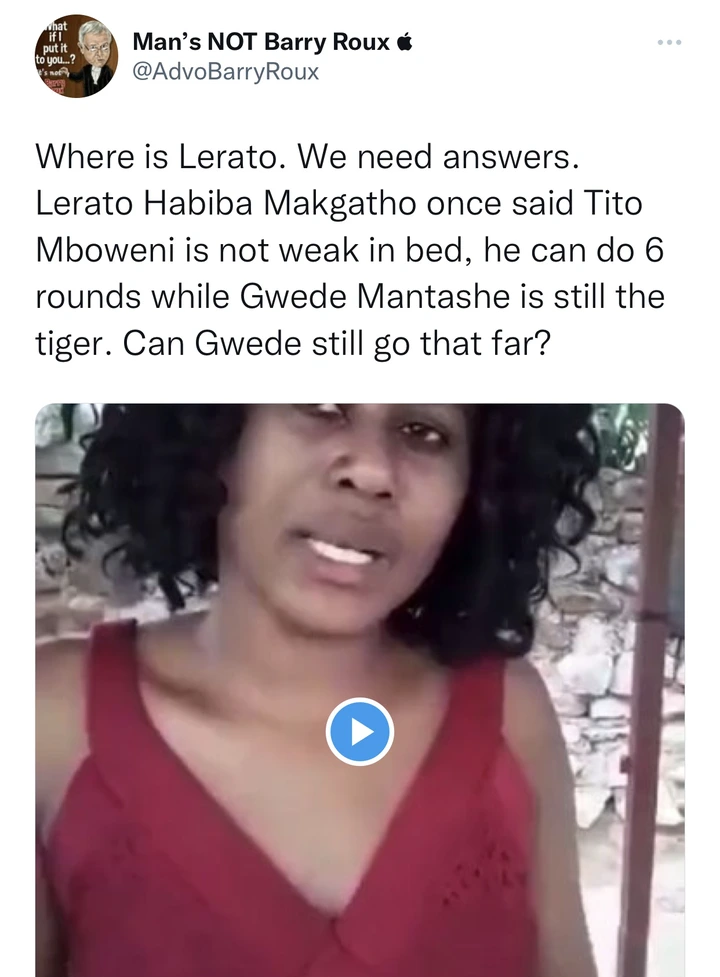
Task: Play the embedded tweet video
Action: (x=359, y=732)
